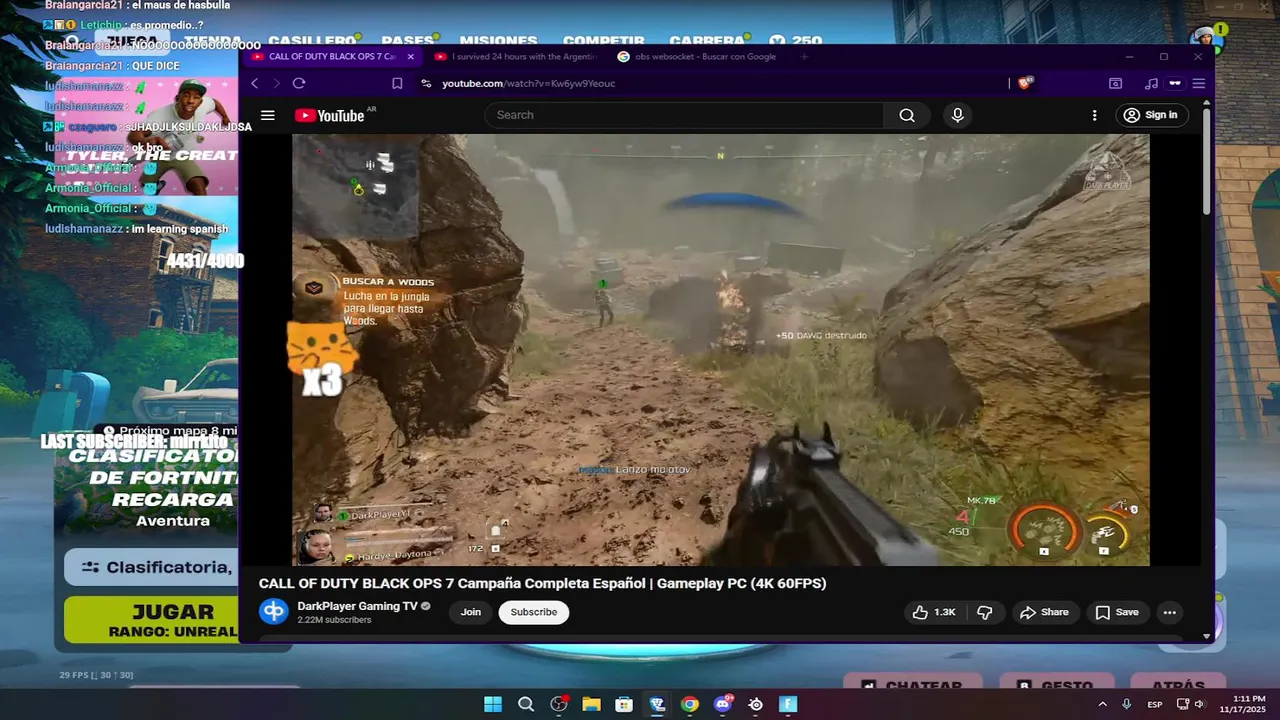
Task: Switch to Fortnite via taskbar icon
Action: pos(788,704)
